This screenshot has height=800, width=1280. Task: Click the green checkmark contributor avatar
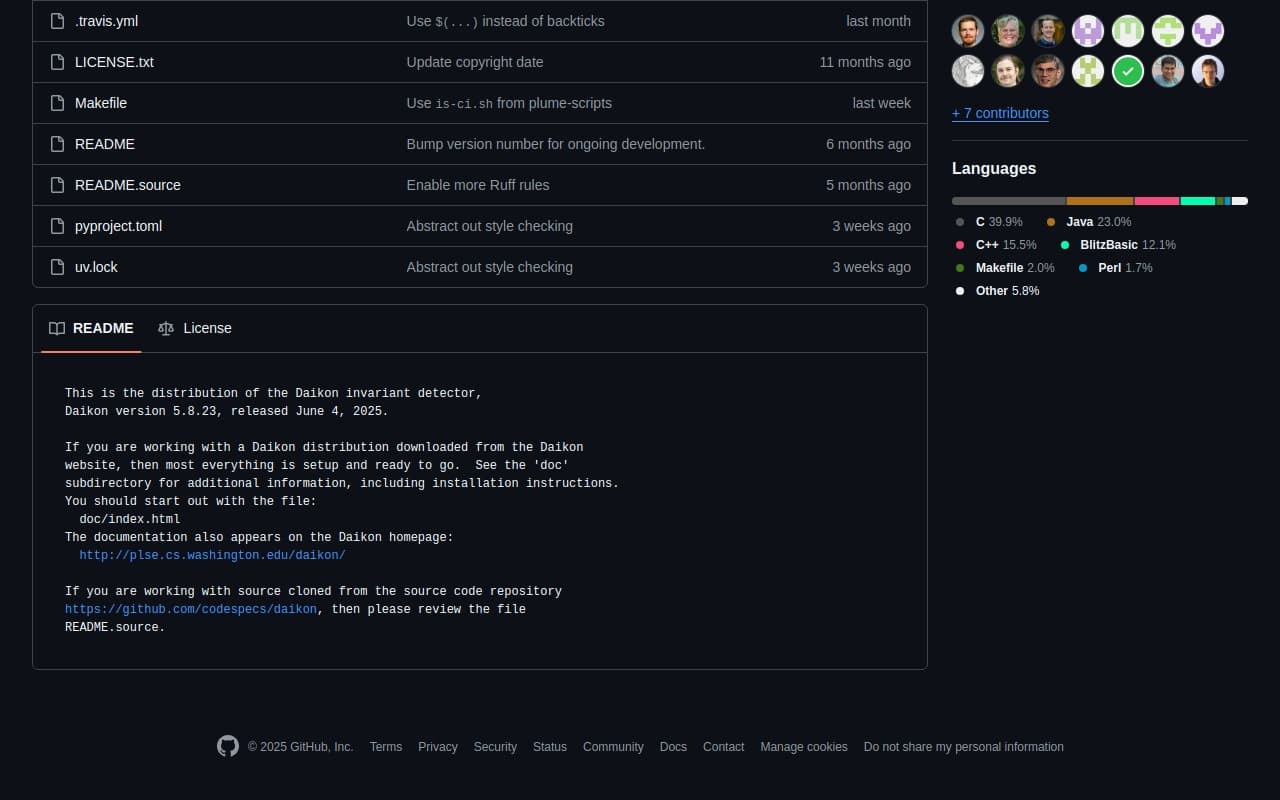tap(1128, 71)
